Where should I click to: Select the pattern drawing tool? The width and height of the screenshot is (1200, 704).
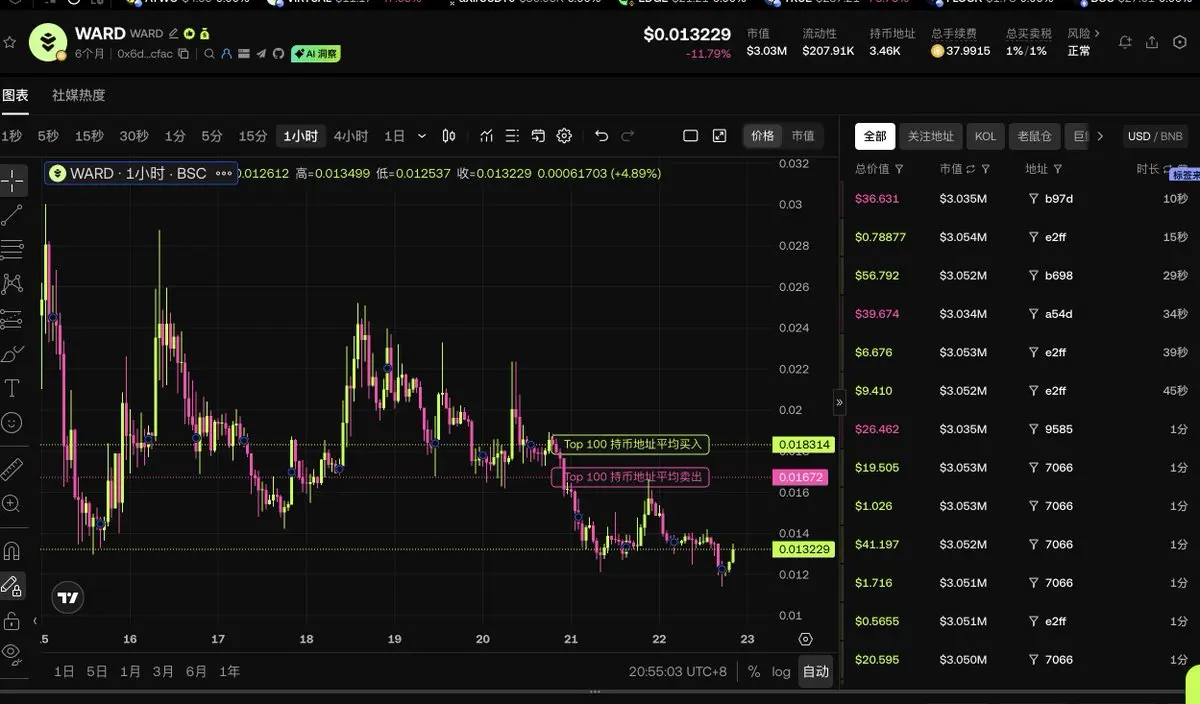(12, 284)
